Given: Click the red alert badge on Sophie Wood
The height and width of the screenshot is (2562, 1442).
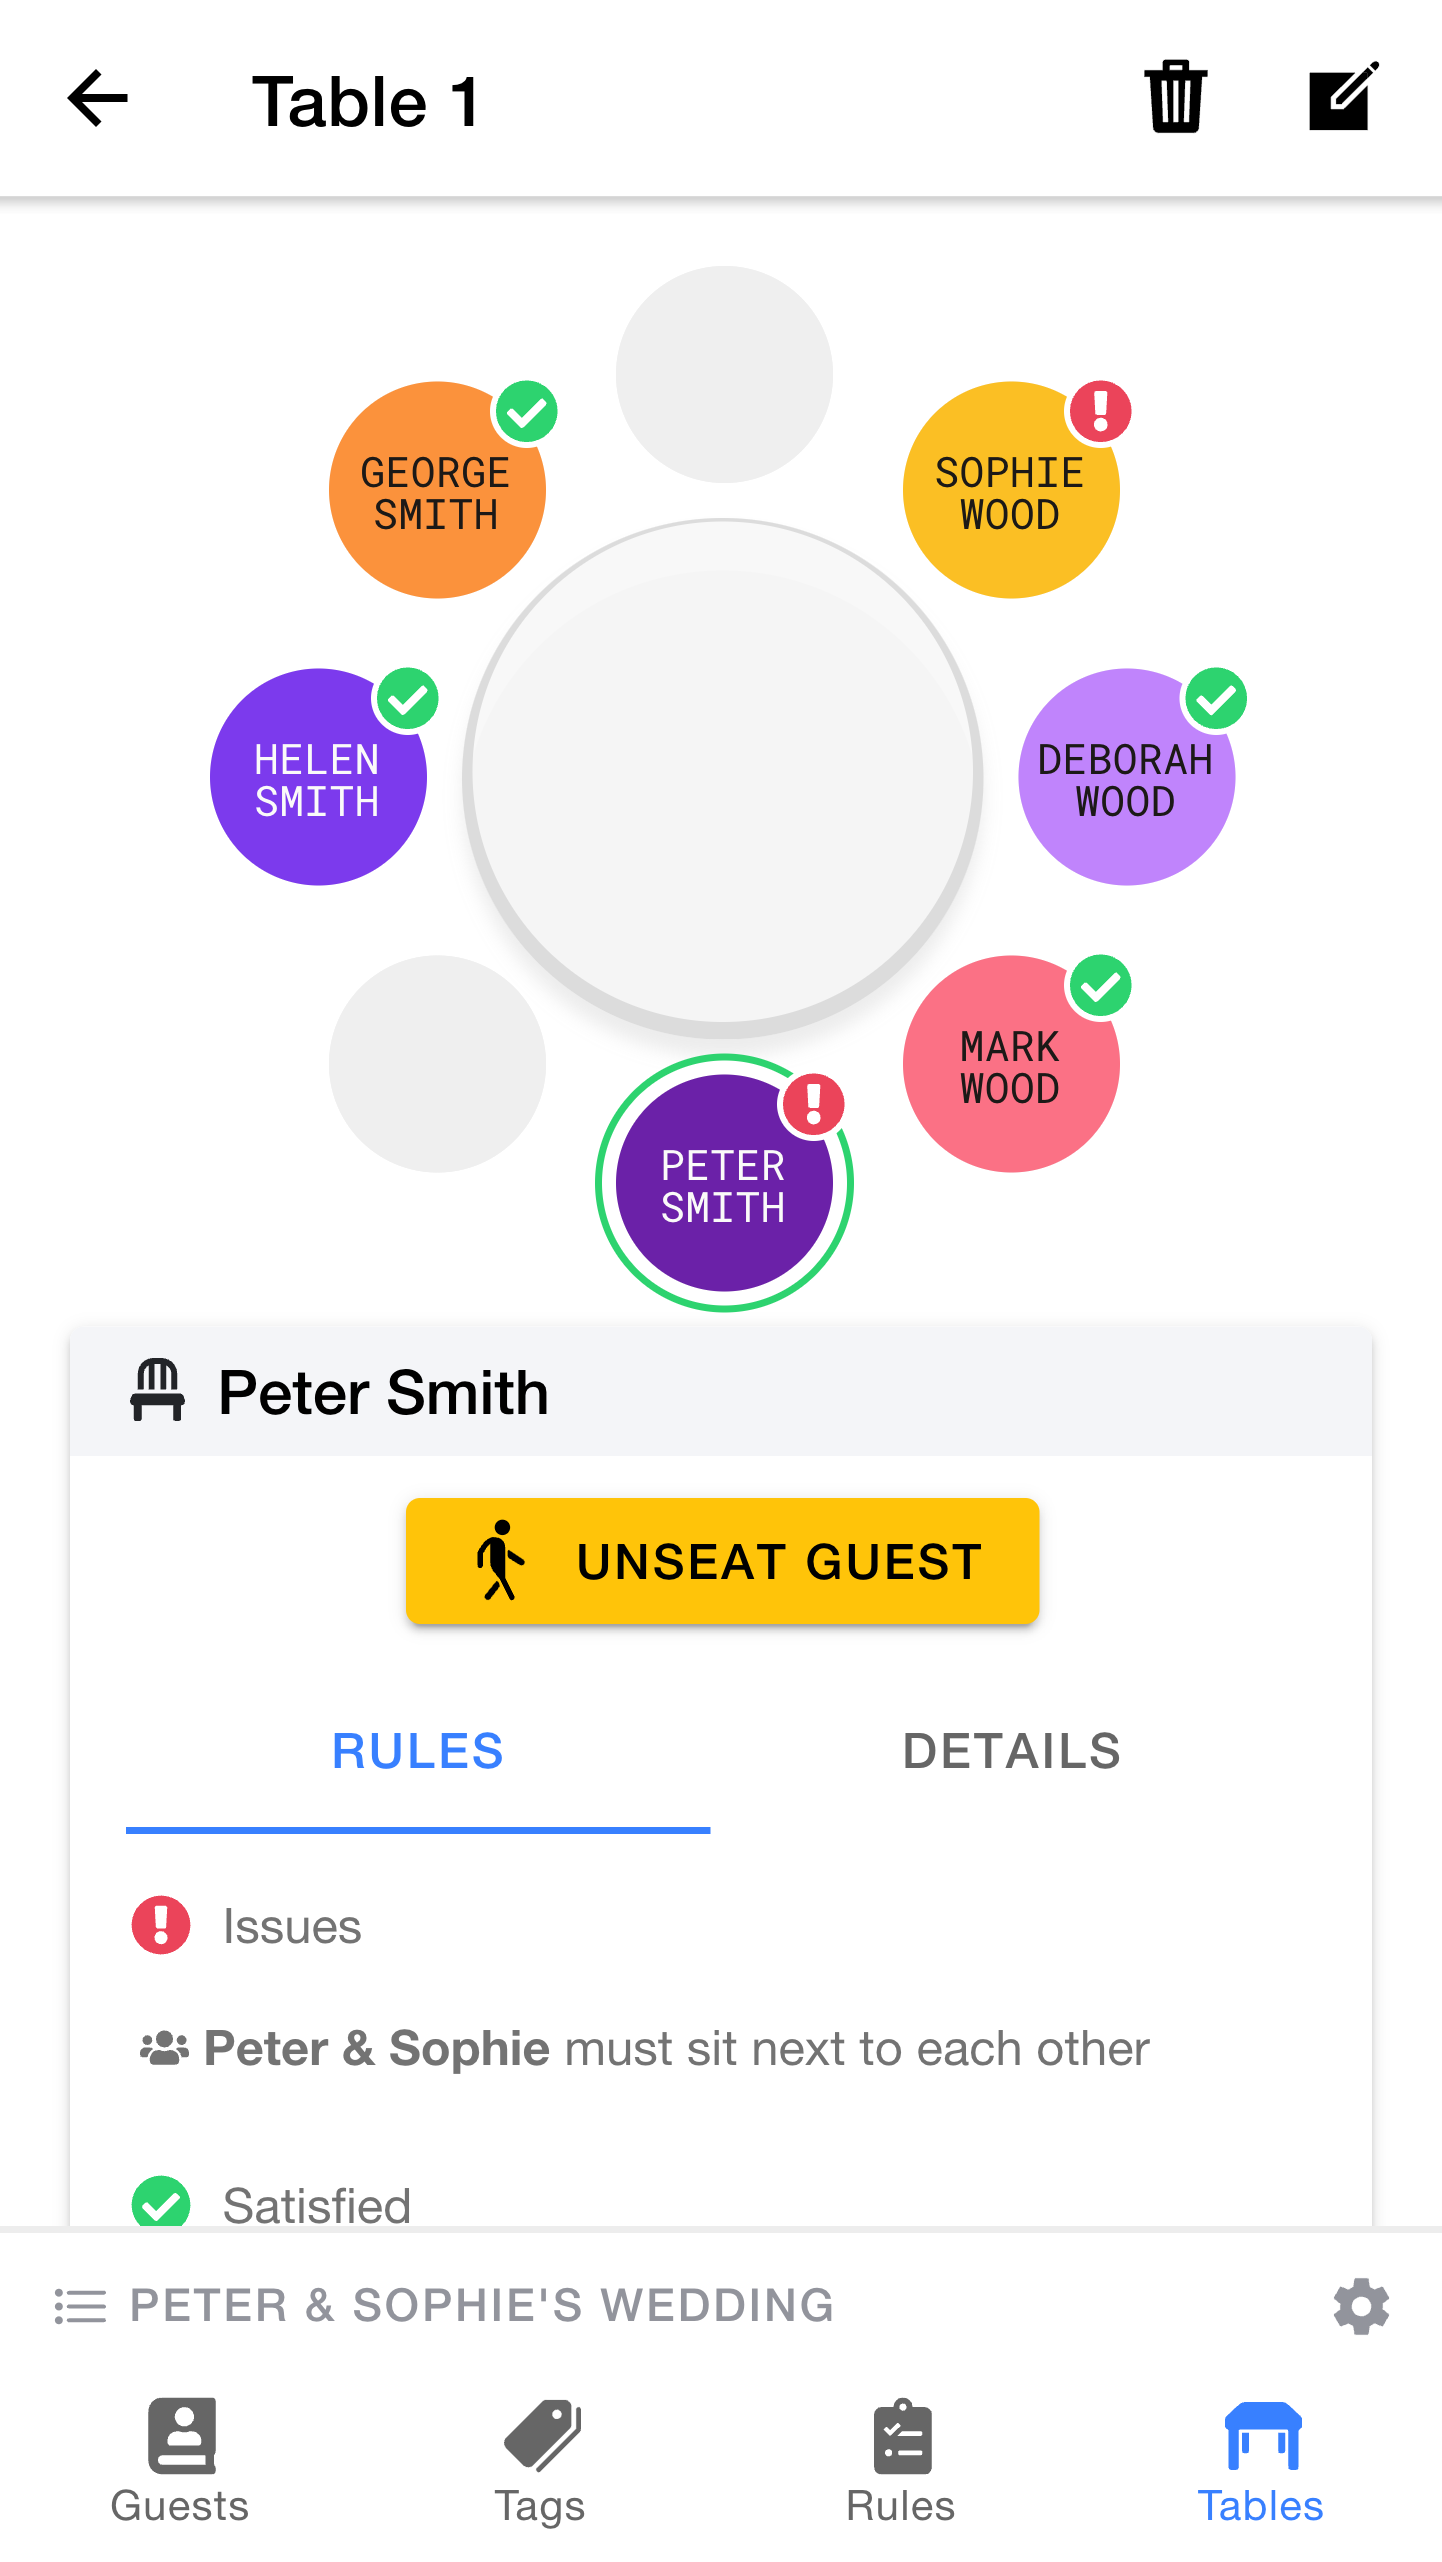Looking at the screenshot, I should [x=1100, y=411].
